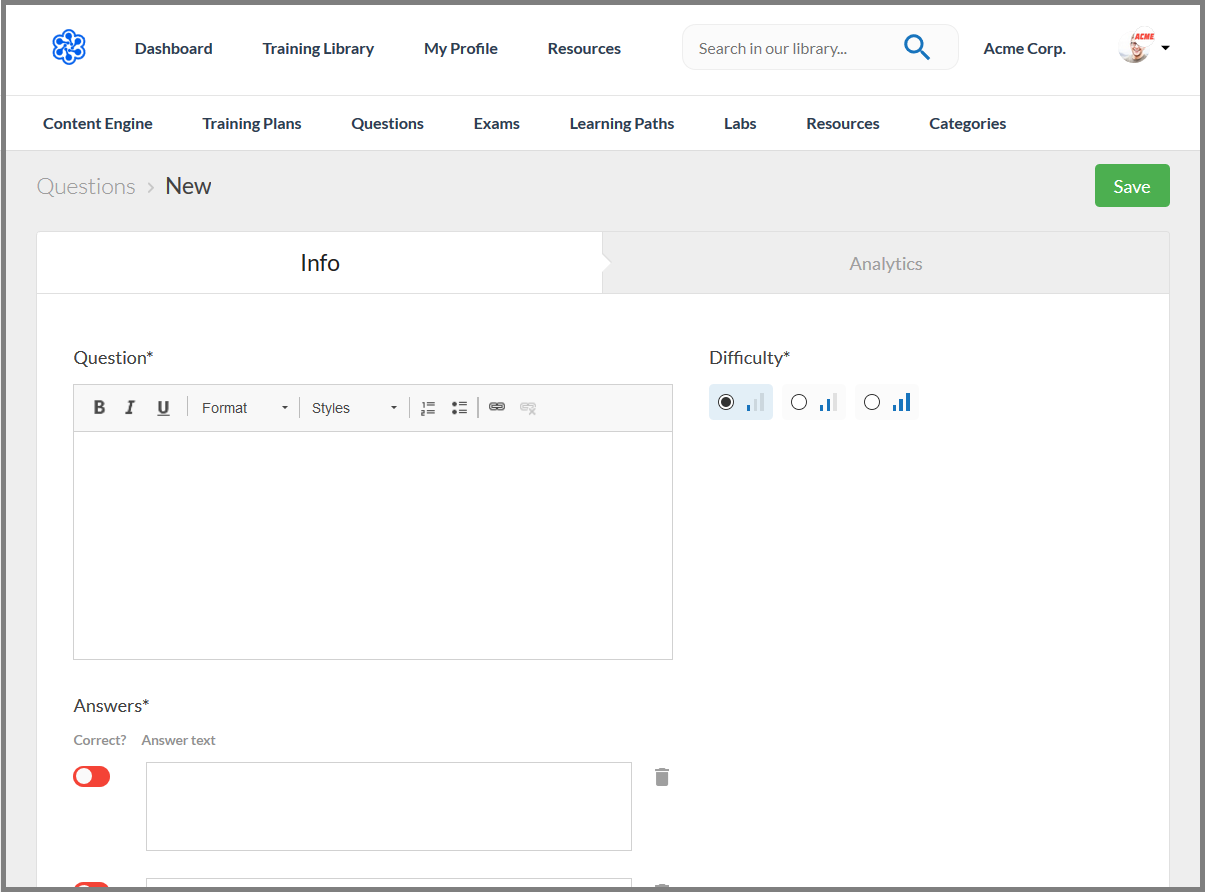
Task: Click the search magnifier icon
Action: pyautogui.click(x=917, y=47)
